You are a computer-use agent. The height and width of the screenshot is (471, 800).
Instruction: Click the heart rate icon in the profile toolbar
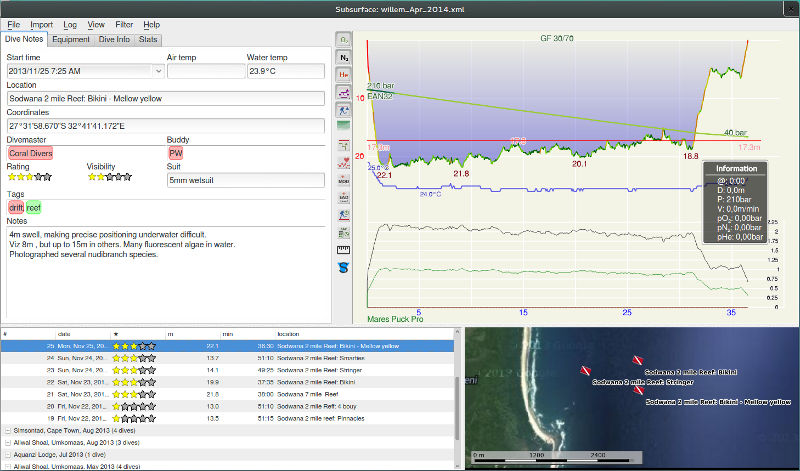point(345,162)
